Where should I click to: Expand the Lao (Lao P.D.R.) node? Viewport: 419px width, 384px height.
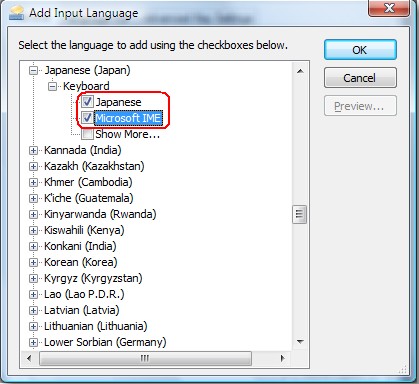point(33,294)
